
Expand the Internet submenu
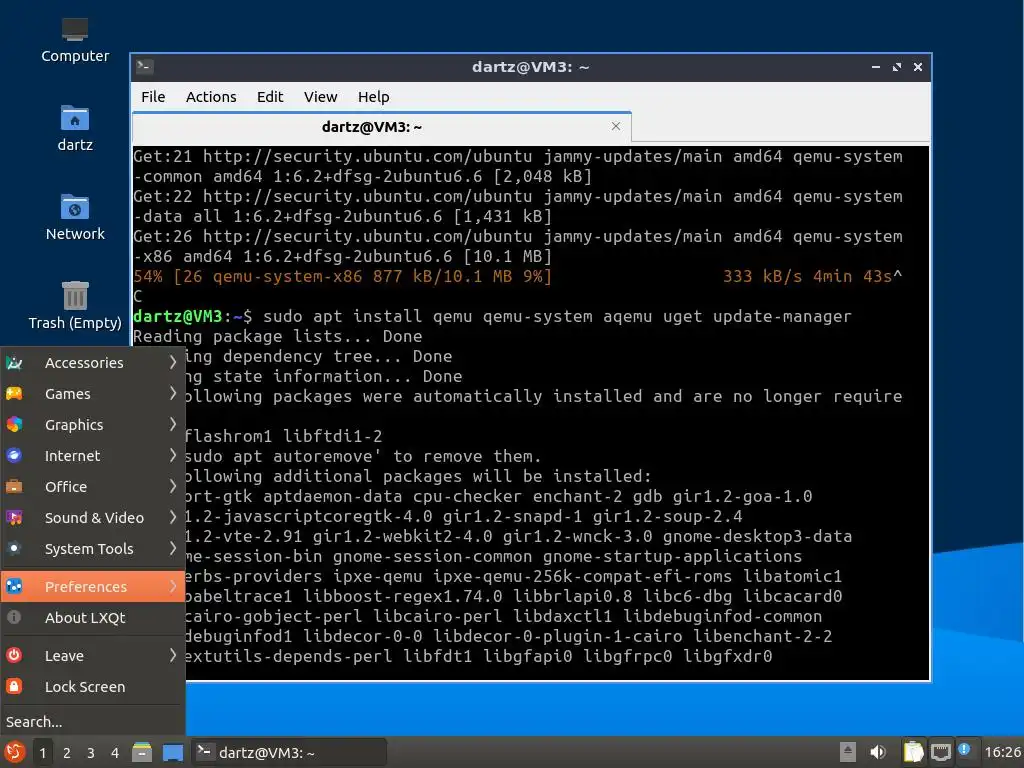pos(92,456)
